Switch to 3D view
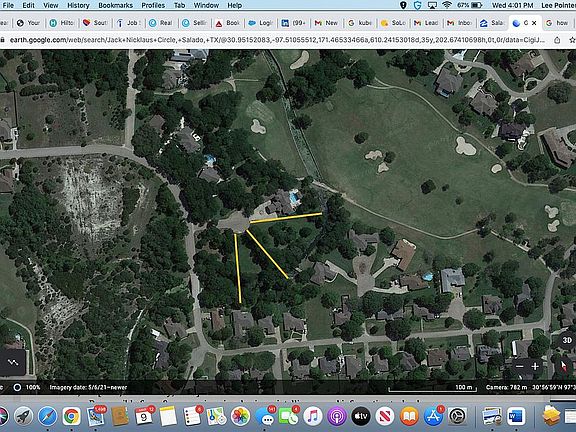This screenshot has width=576, height=432. 567,340
